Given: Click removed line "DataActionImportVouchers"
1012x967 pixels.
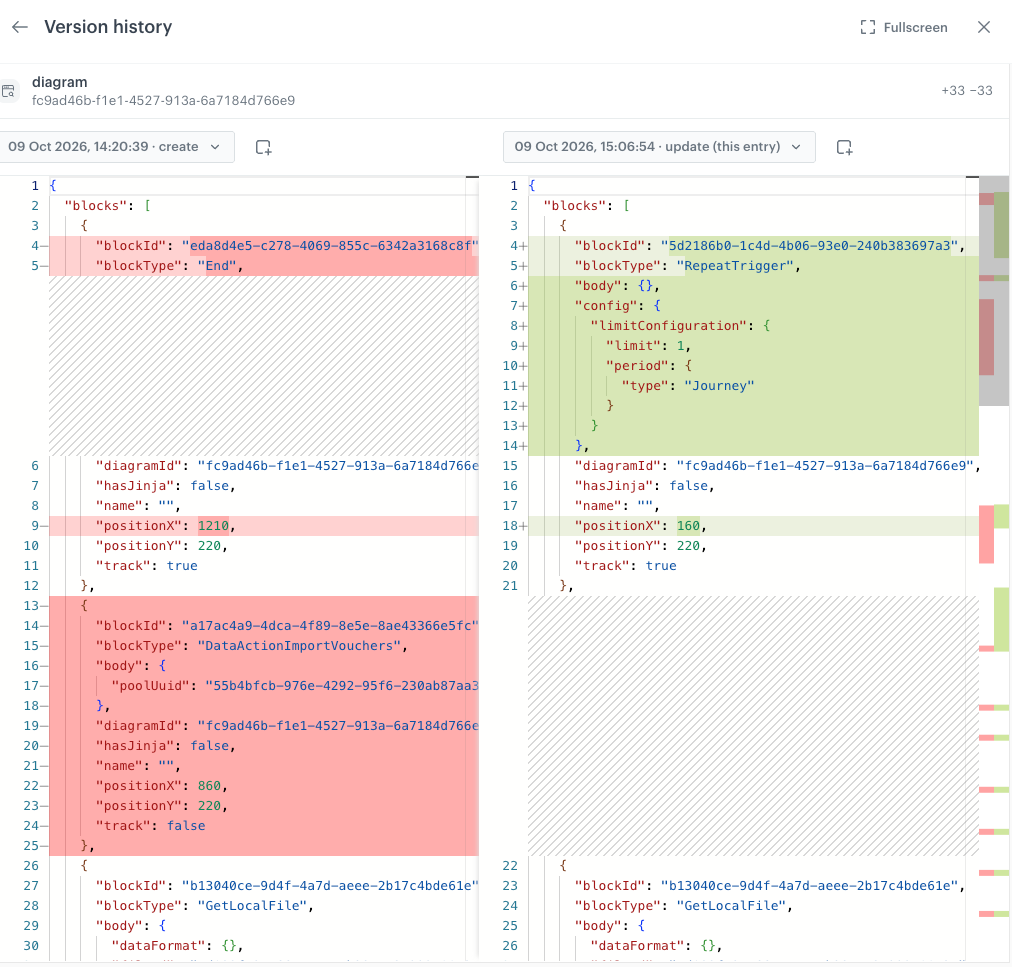Looking at the screenshot, I should click(252, 646).
